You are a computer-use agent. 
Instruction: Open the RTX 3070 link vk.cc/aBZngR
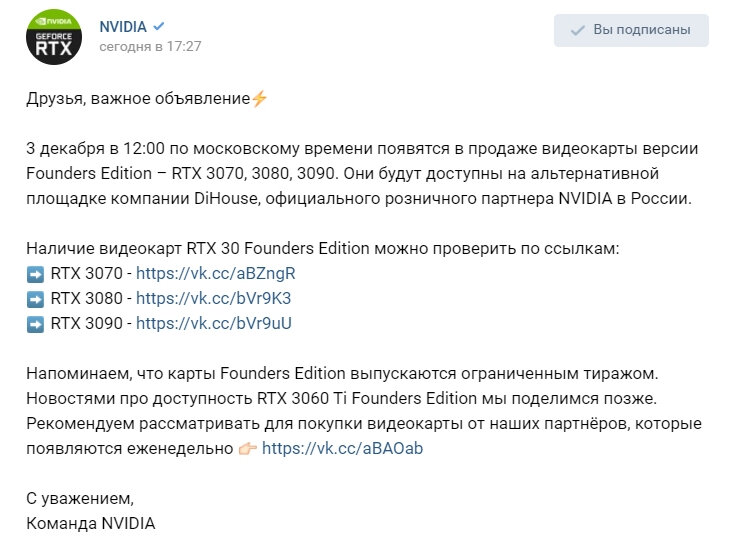click(216, 274)
